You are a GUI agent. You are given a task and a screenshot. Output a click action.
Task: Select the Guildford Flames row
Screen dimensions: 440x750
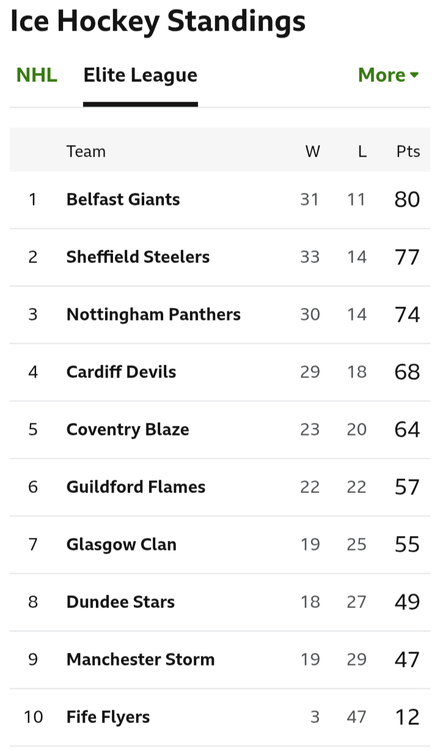pos(220,487)
